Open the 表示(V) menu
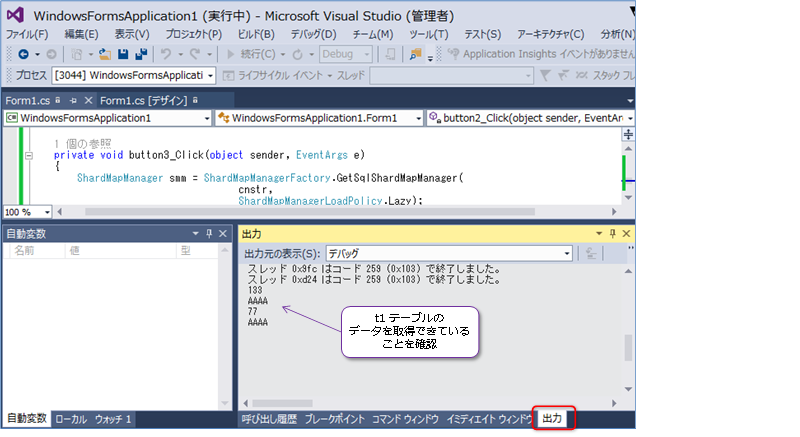 (132, 34)
